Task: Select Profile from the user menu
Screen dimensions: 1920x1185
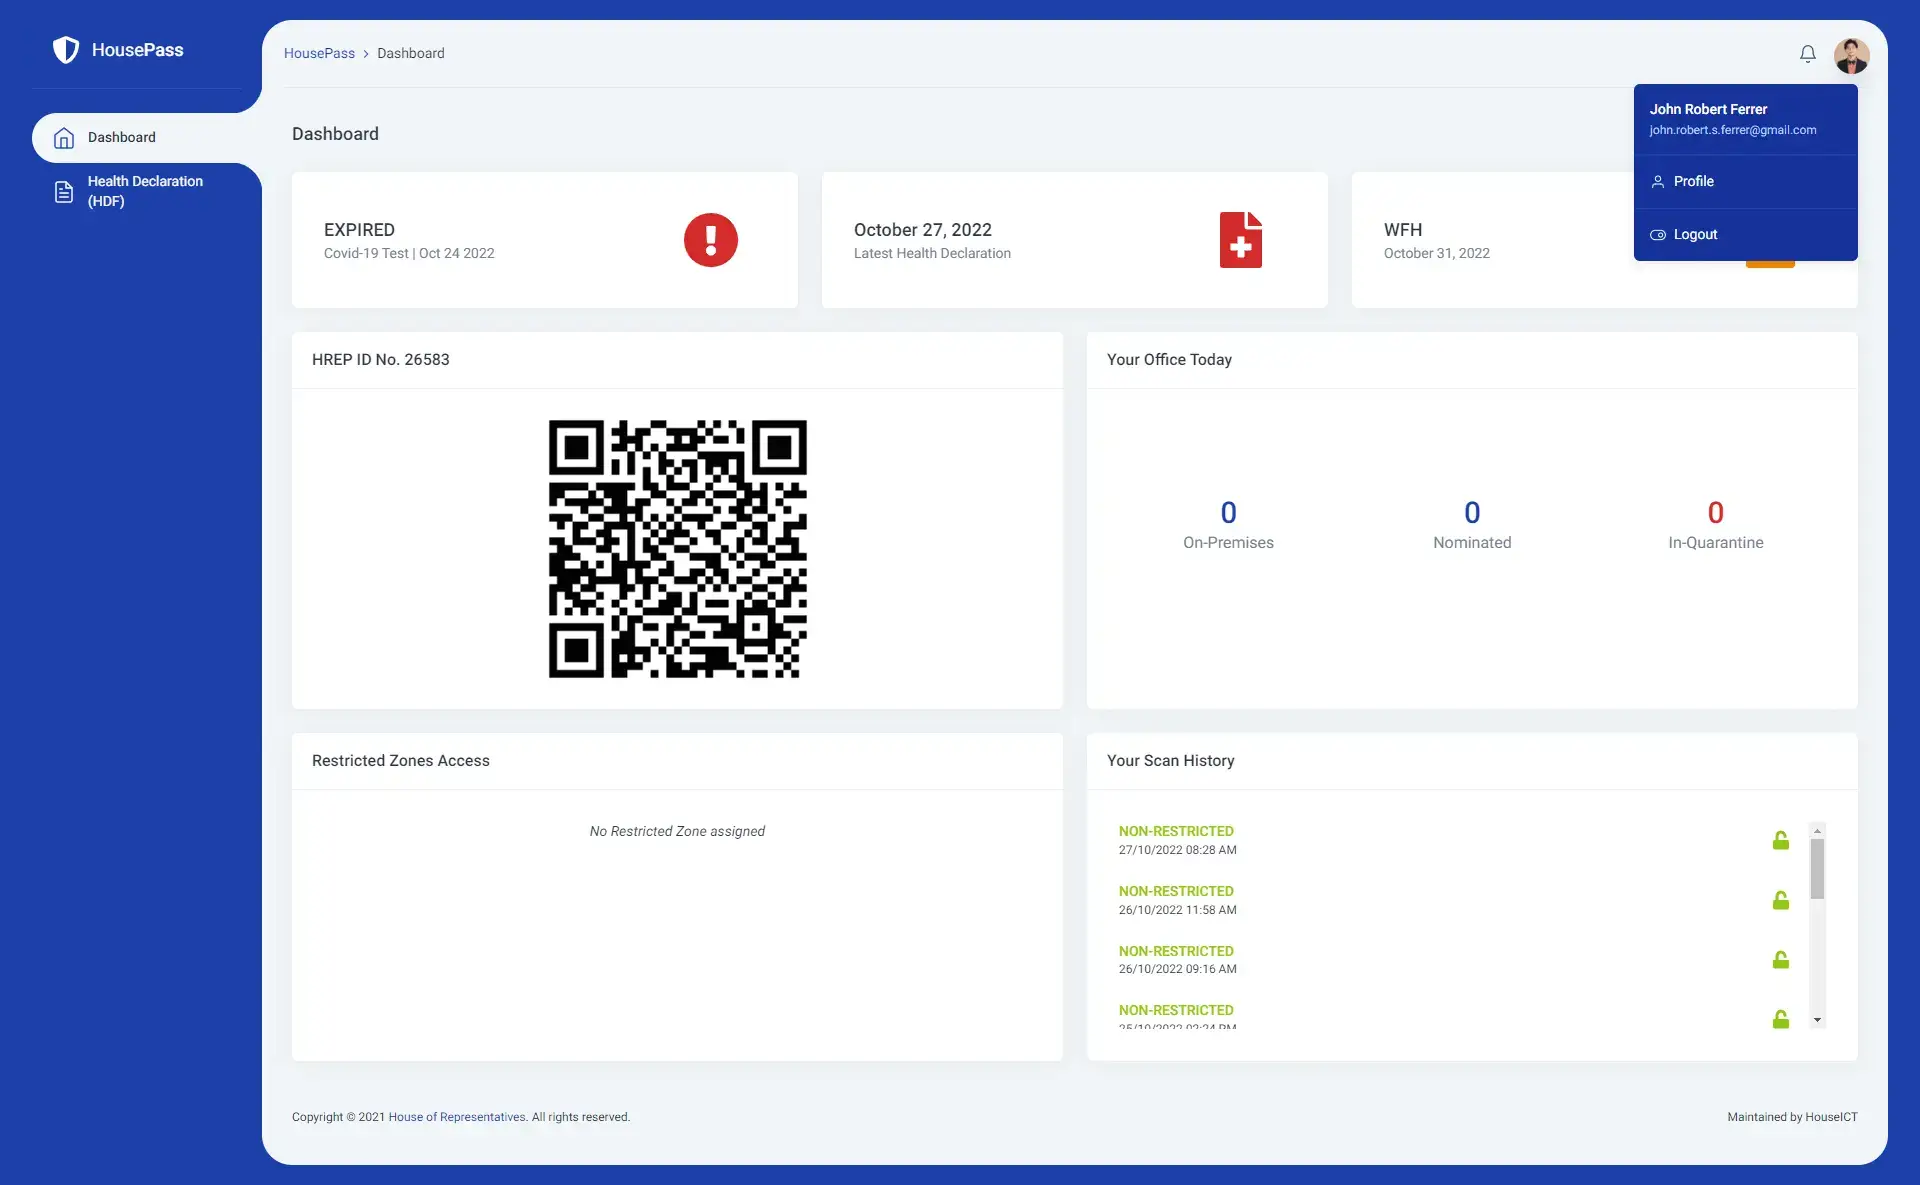Action: tap(1693, 182)
